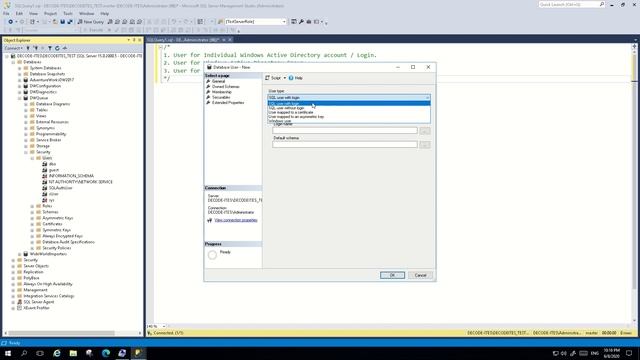Click the Script button in Database User dialog
This screenshot has height=360, width=640.
[273, 78]
